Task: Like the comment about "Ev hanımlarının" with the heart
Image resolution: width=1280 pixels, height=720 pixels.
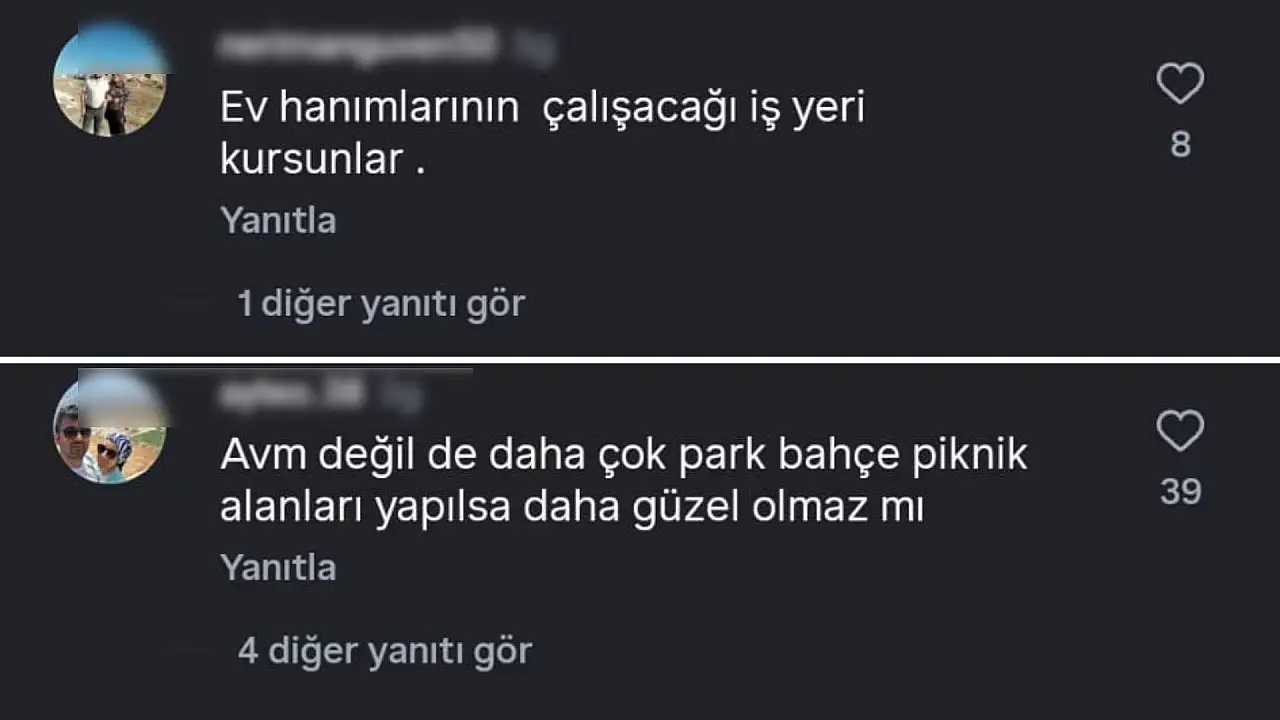Action: (1180, 83)
